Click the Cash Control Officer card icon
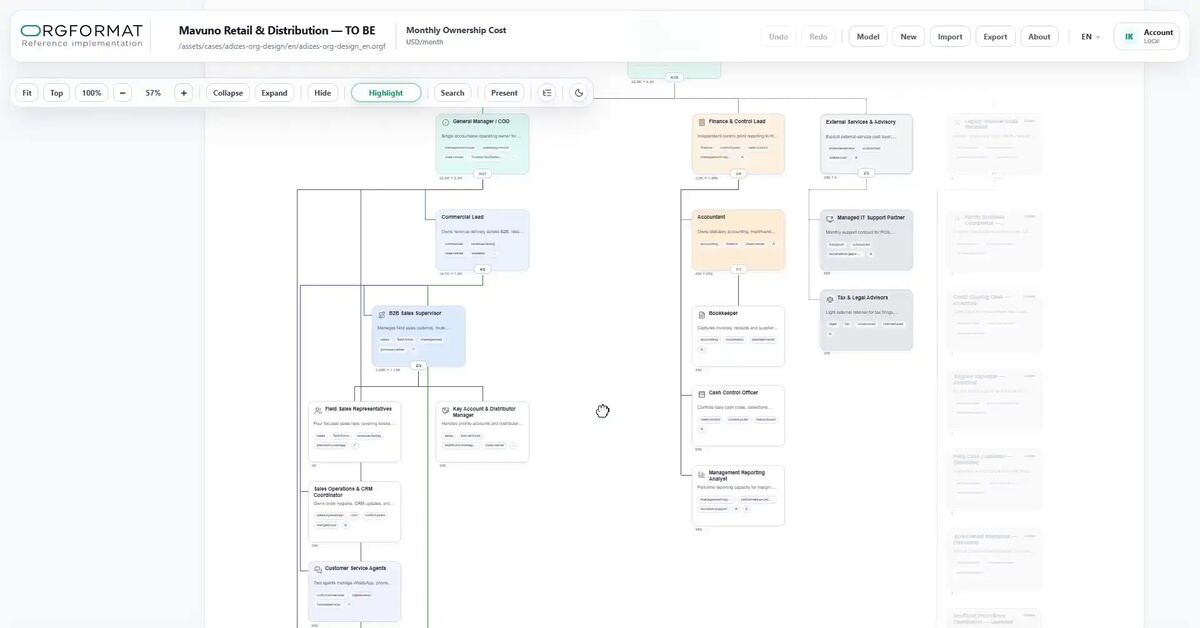 pyautogui.click(x=702, y=394)
